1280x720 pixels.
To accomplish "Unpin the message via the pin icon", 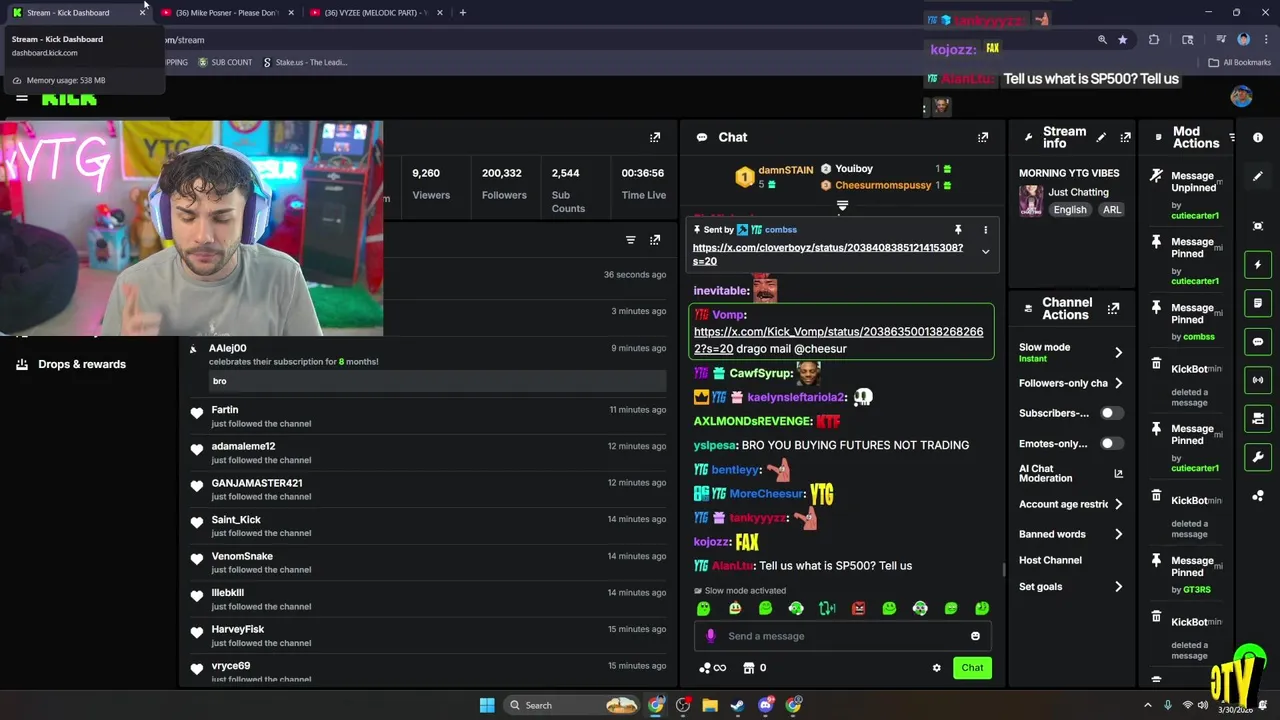I will tap(958, 230).
